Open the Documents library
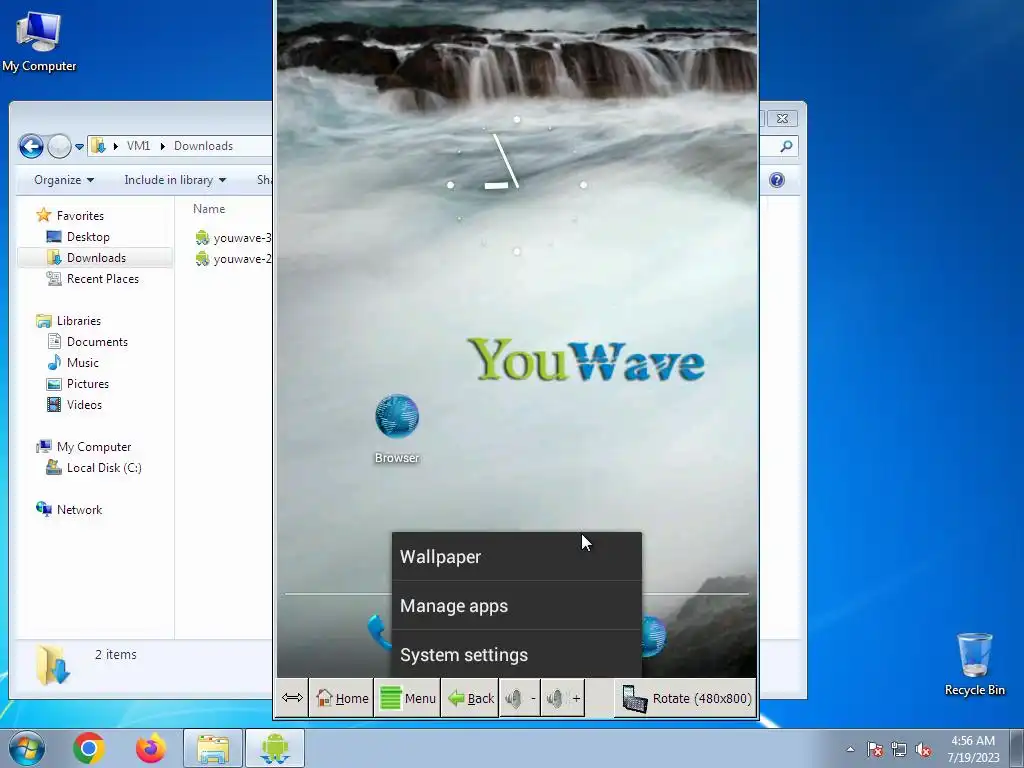 coord(97,342)
